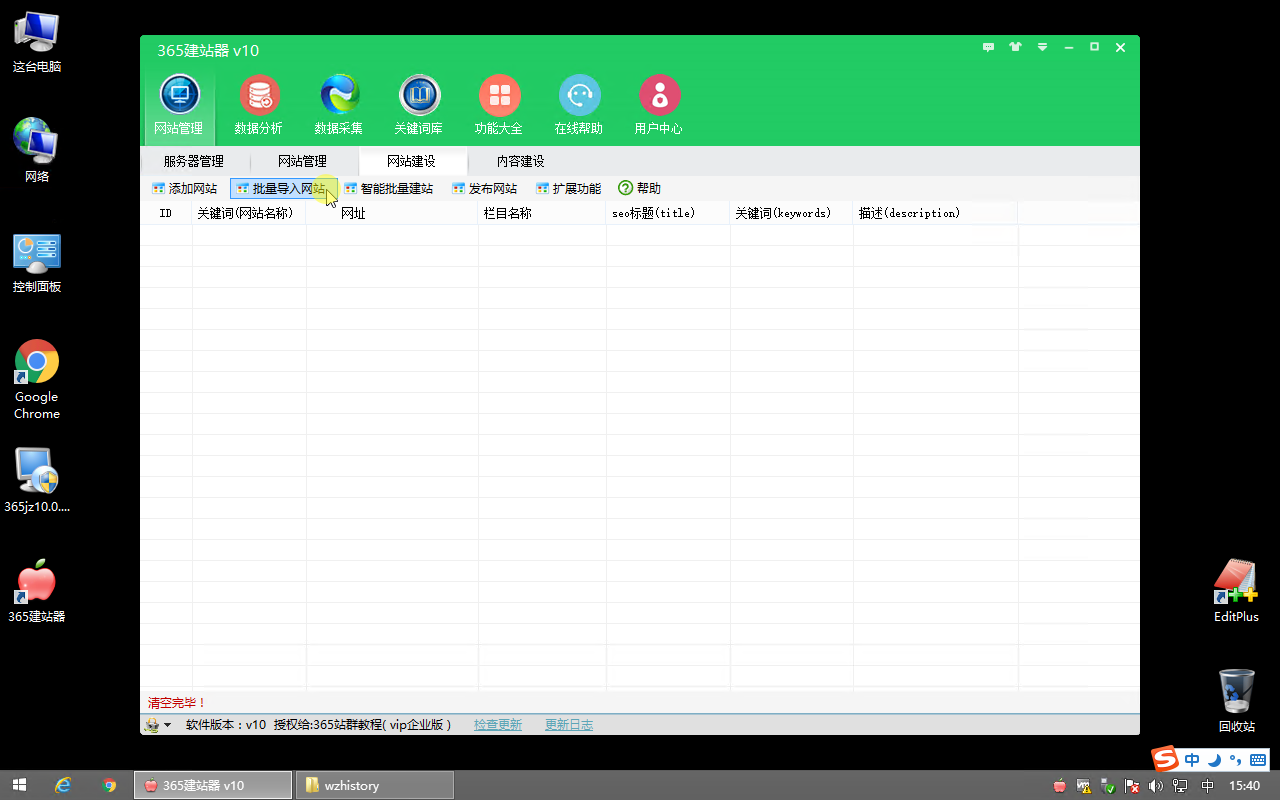The image size is (1280, 800).
Task: Click the ID column header
Action: coord(166,213)
